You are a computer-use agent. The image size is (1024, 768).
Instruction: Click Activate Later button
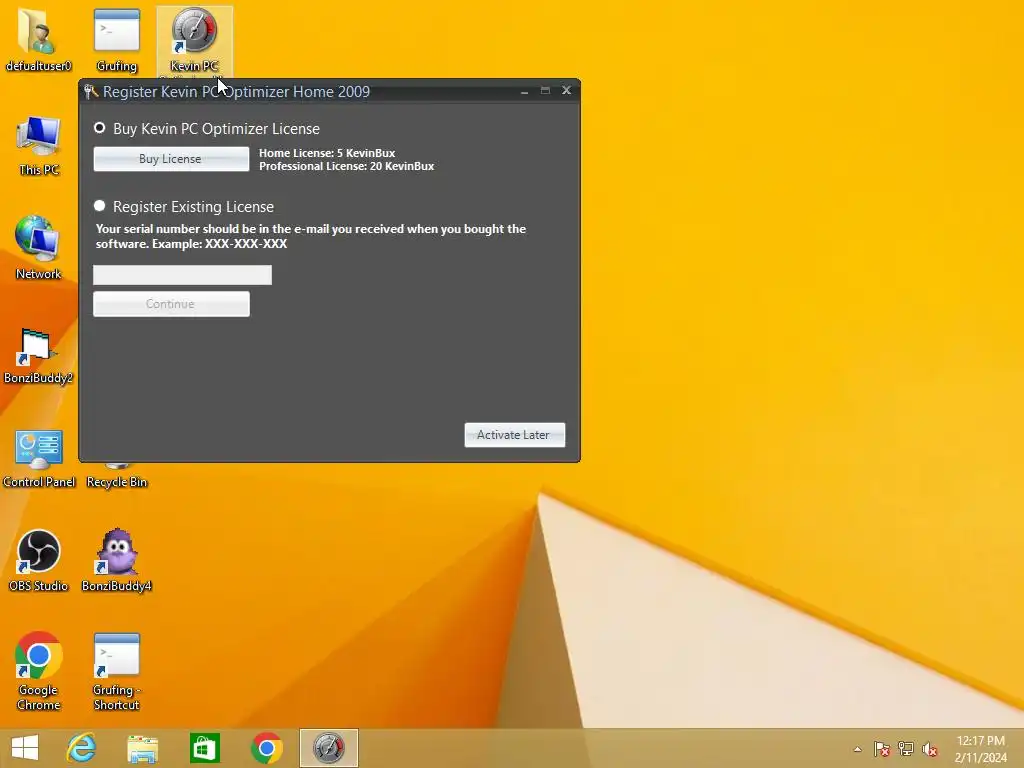tap(515, 435)
